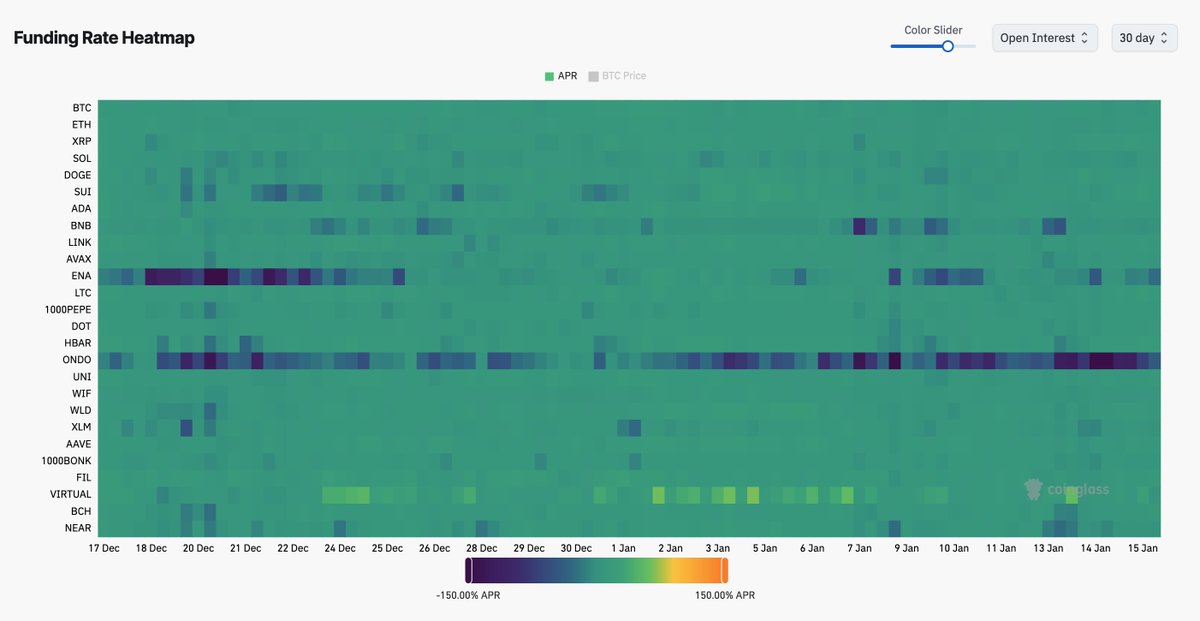Click the 150.00% maximum handle on the color scale

[x=725, y=570]
